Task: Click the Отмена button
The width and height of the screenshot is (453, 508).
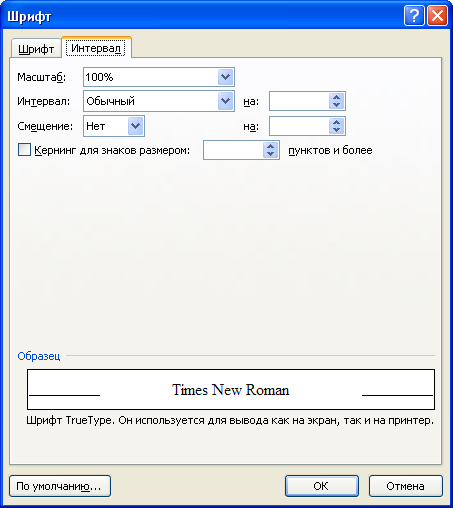Action: point(406,486)
